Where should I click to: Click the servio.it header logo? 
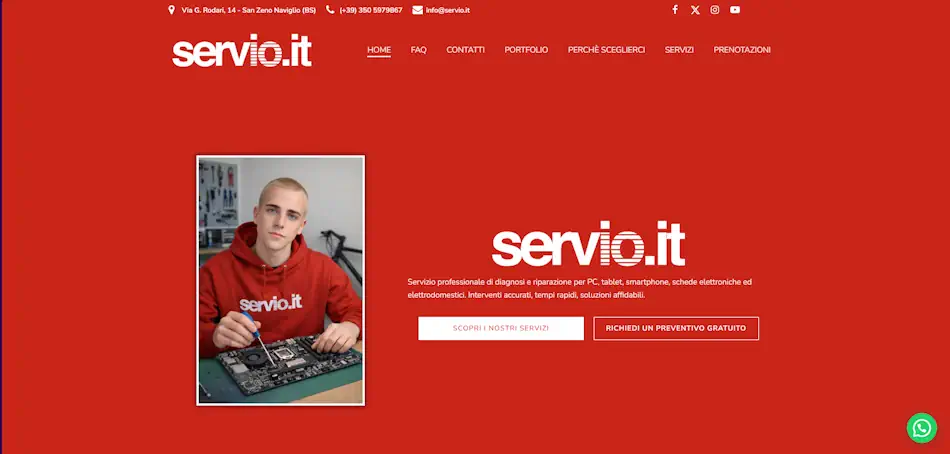pyautogui.click(x=242, y=51)
